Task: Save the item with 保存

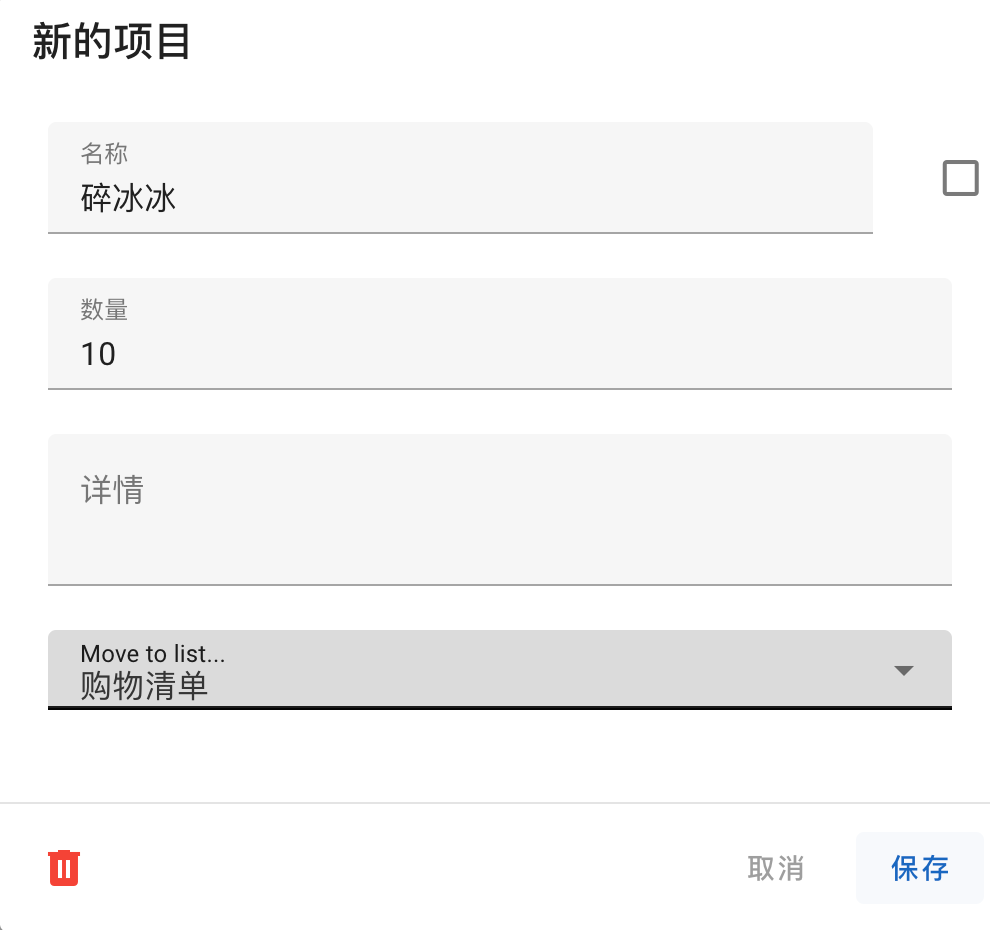Action: 919,868
